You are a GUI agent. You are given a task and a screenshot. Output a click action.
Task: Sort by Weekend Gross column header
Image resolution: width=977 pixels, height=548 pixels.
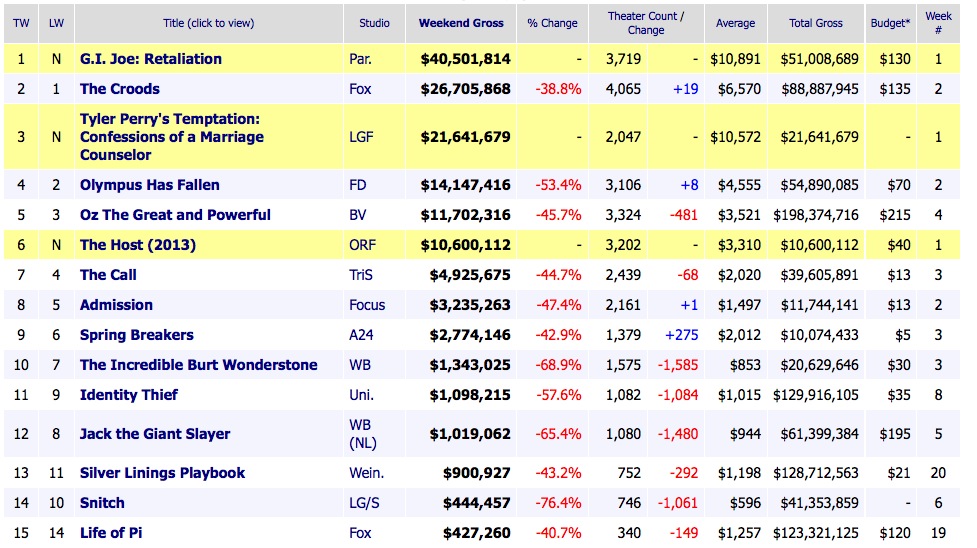[x=461, y=23]
